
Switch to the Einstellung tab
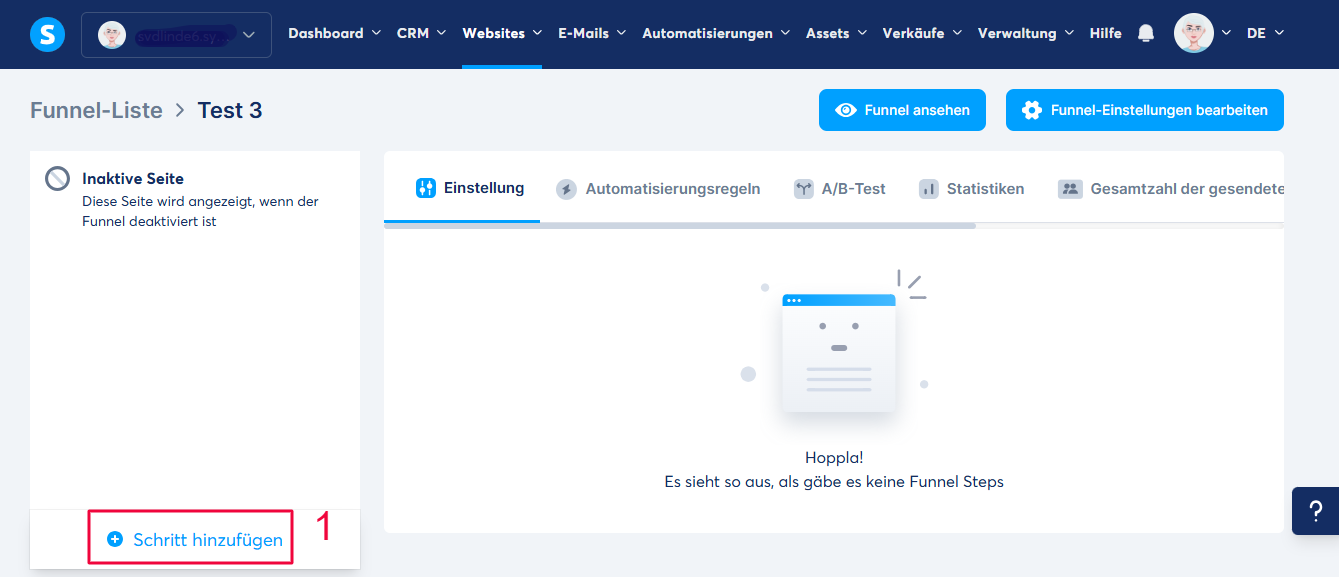pyautogui.click(x=470, y=188)
